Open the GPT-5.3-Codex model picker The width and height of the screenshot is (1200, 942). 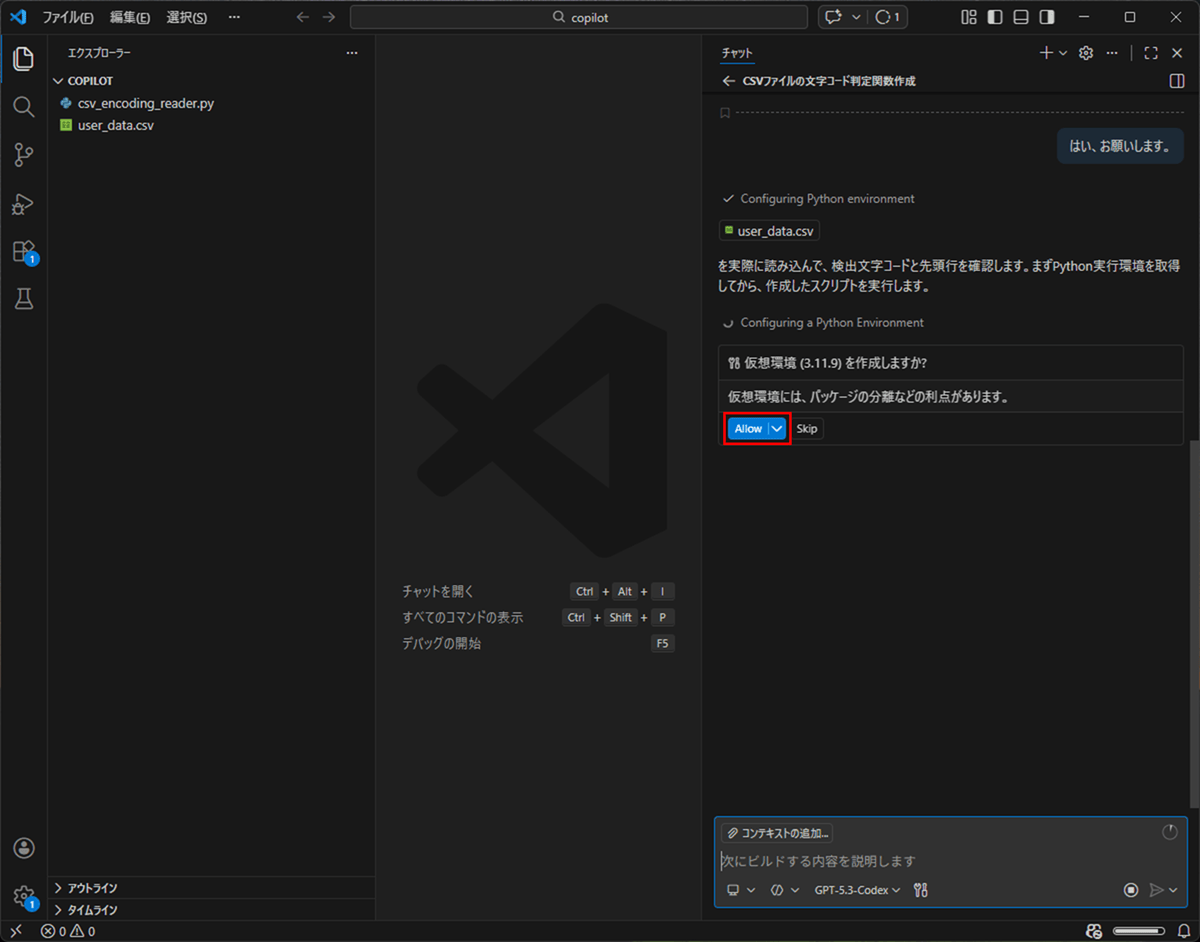[857, 890]
